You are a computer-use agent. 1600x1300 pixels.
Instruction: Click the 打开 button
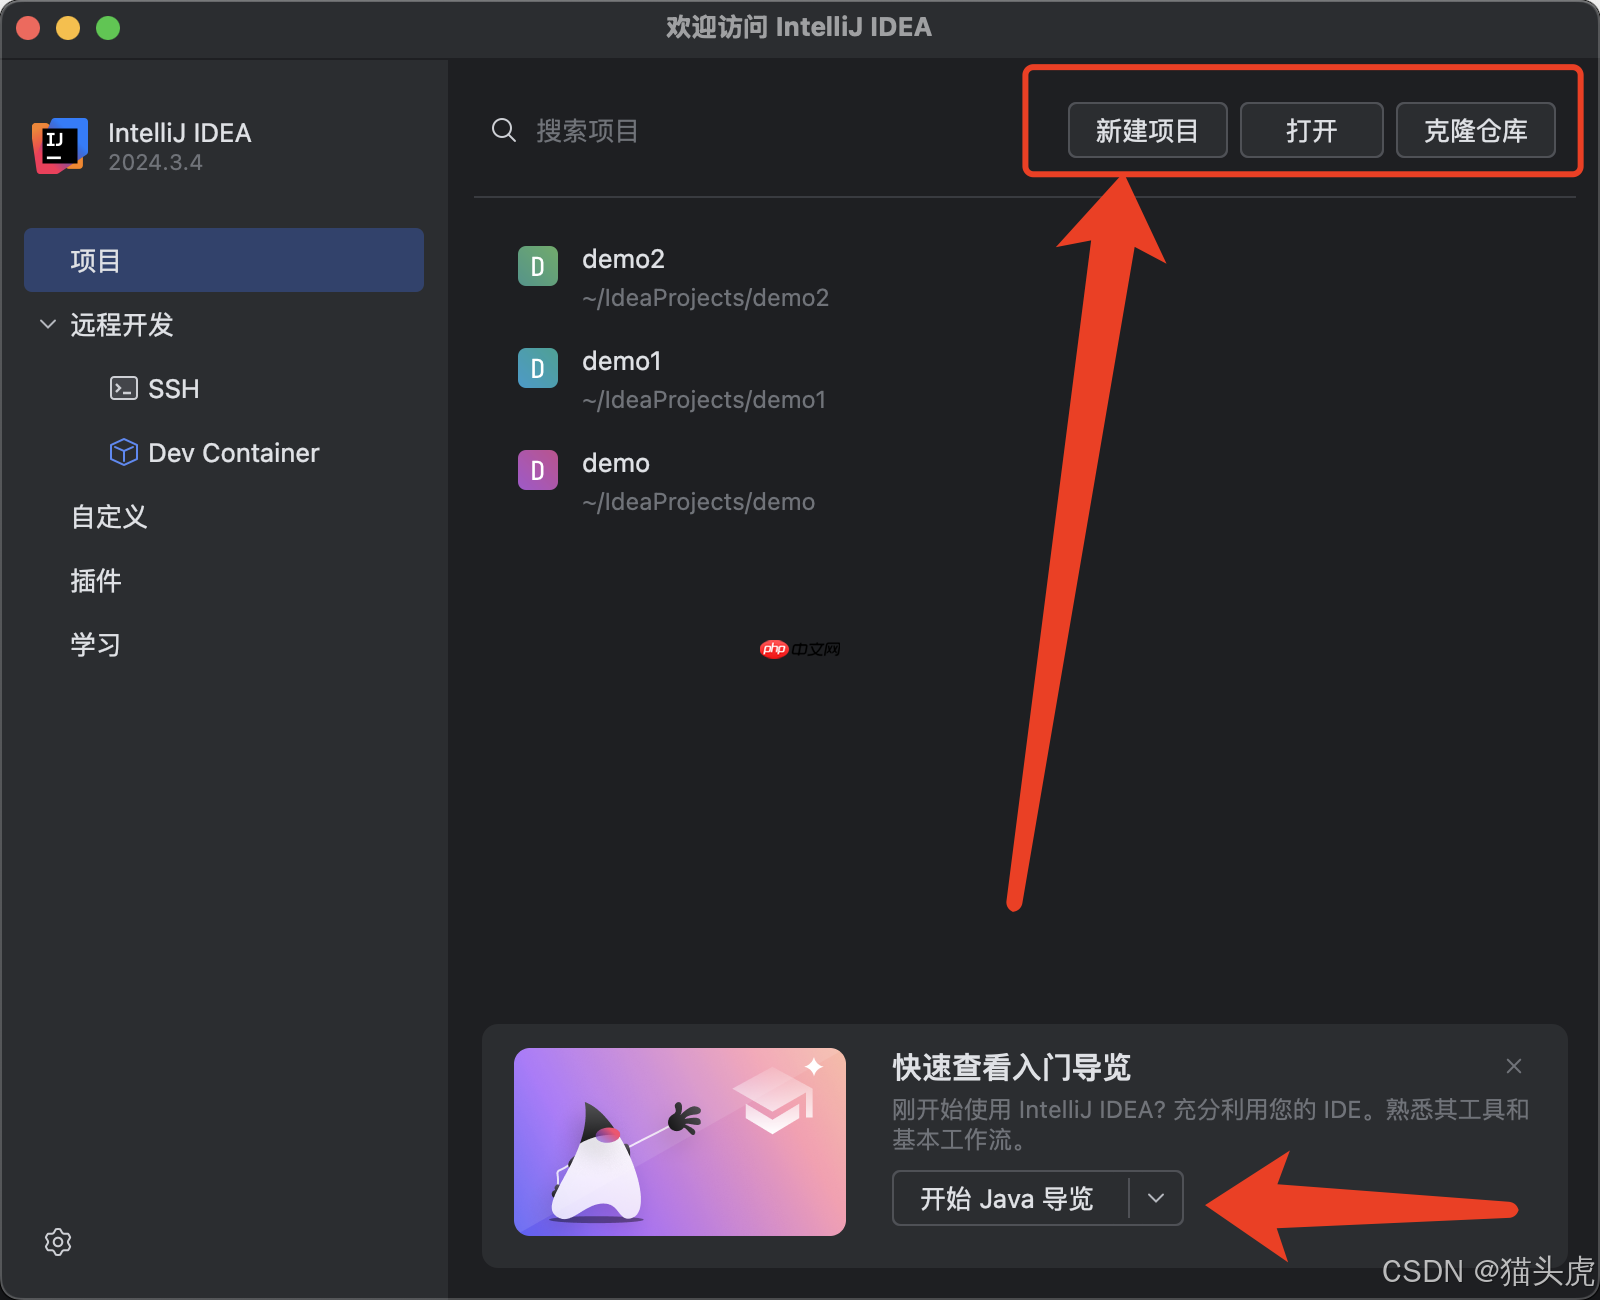[x=1312, y=130]
